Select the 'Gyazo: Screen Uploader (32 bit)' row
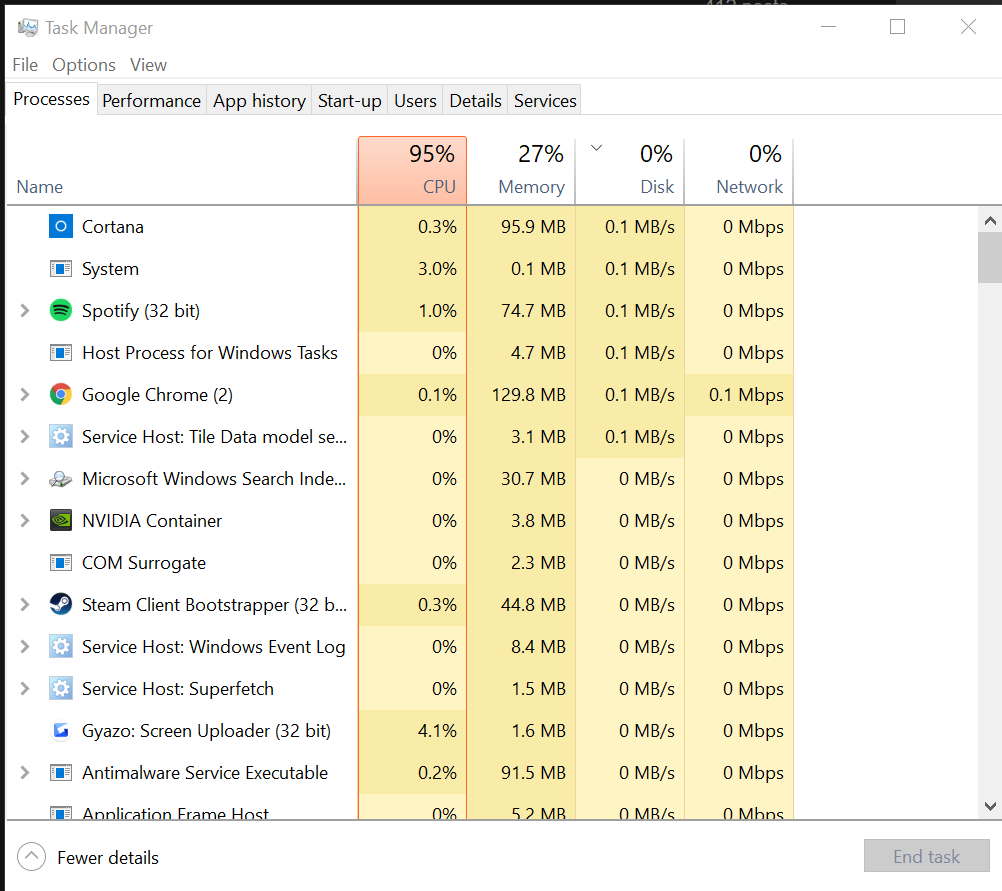Screen dimensions: 1002x891 click(400, 731)
